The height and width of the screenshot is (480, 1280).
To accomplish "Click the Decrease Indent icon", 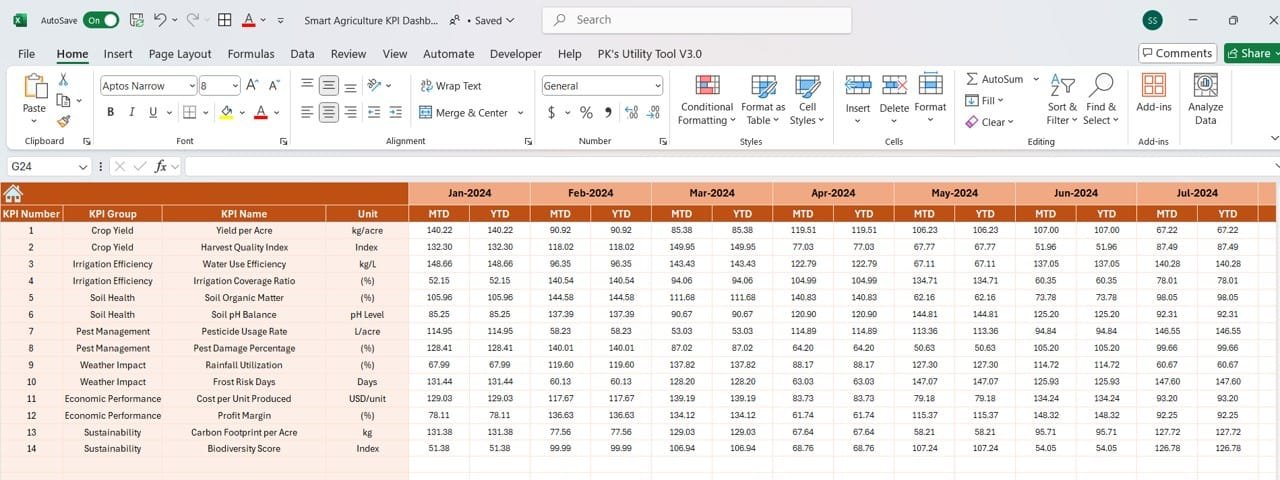I will pos(373,113).
